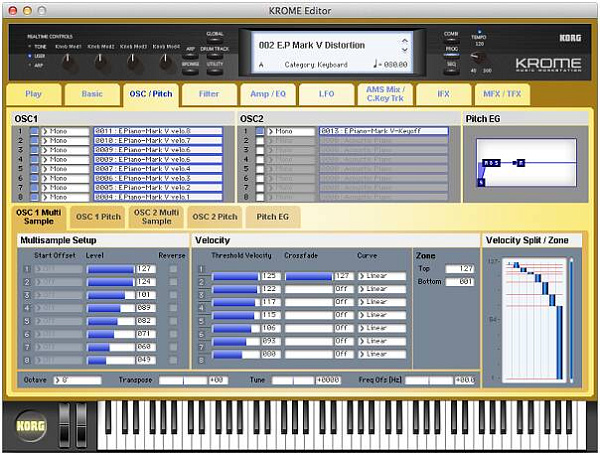Screen dimensions: 600x455
Task: Select the S start node in Pitch EG graph
Action: click(481, 182)
